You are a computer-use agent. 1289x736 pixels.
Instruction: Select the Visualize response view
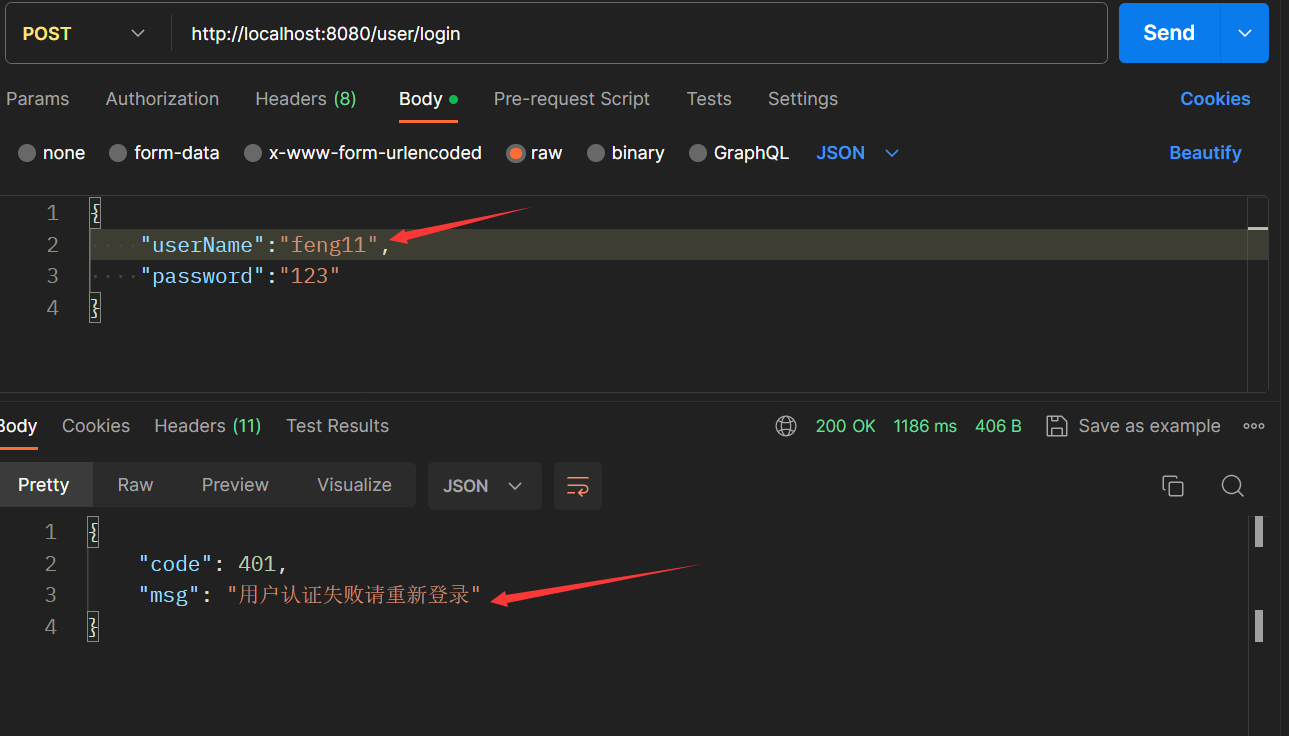354,485
